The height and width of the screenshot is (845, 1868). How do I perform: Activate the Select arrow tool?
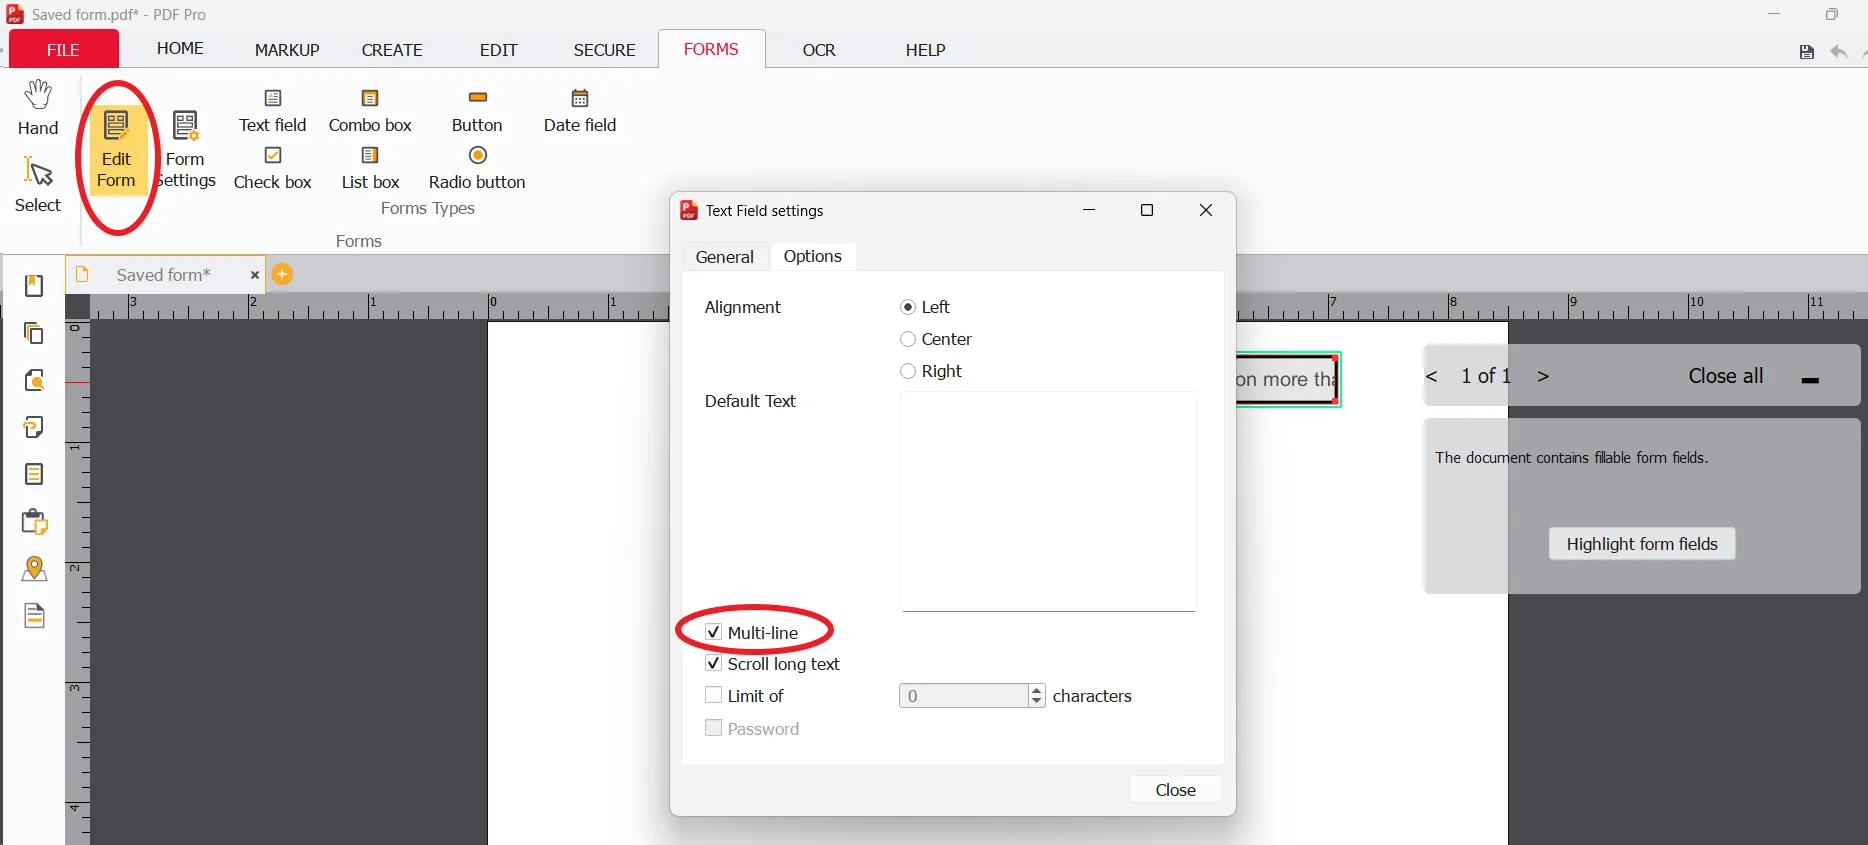[38, 184]
